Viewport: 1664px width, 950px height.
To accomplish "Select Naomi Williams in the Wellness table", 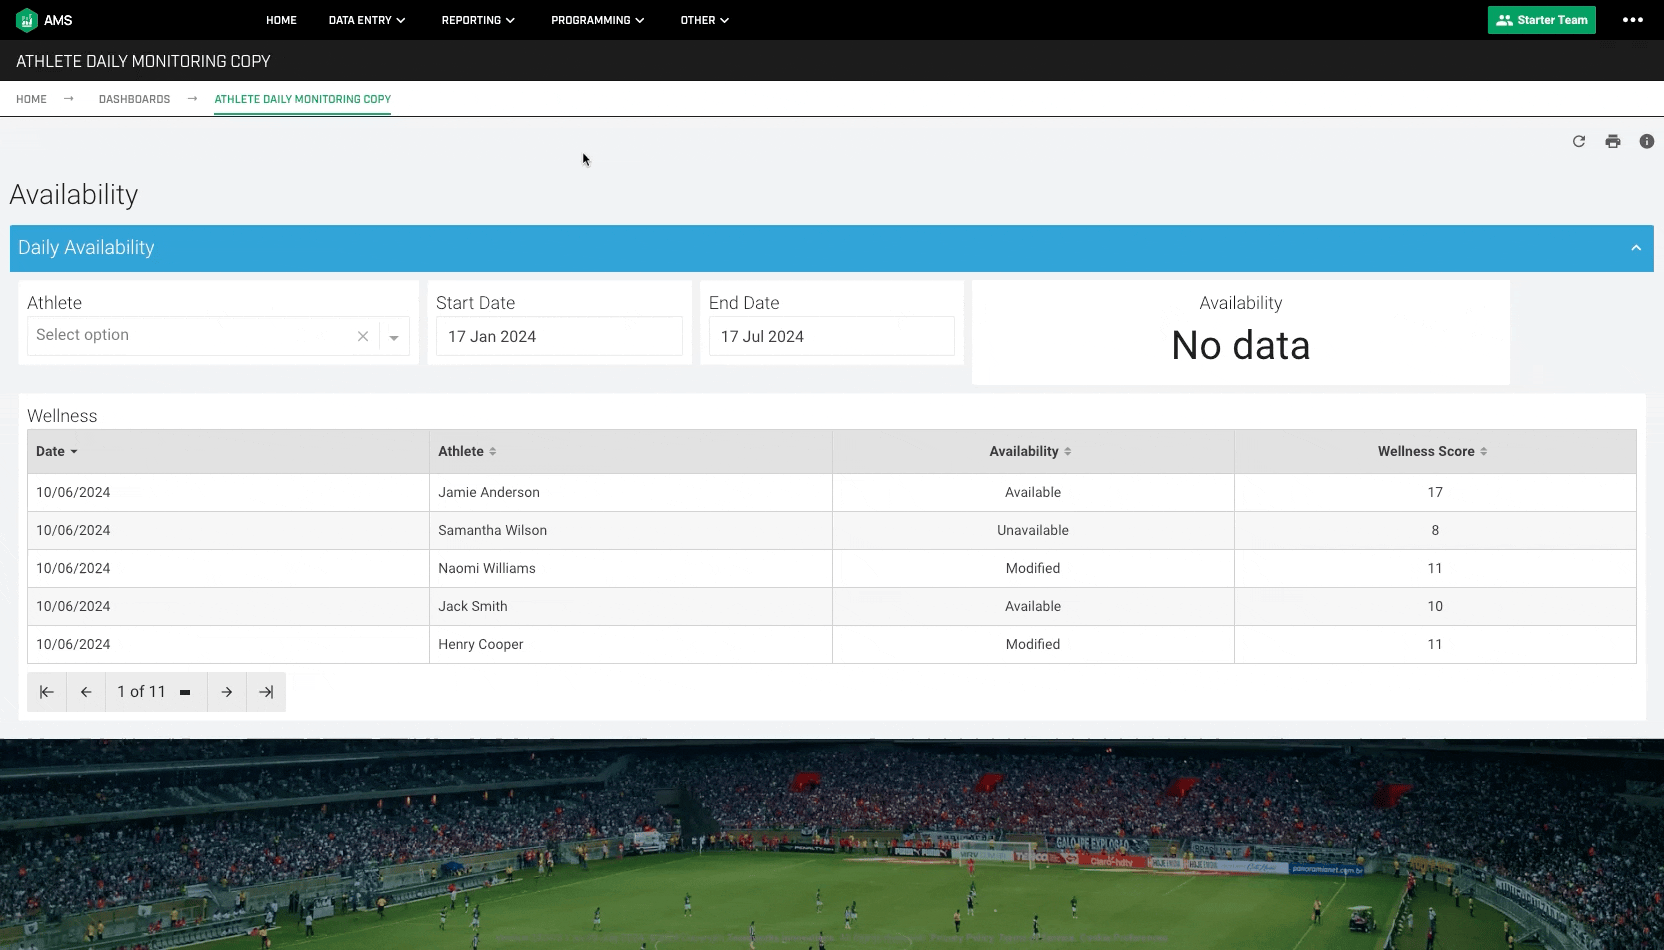I will point(487,568).
